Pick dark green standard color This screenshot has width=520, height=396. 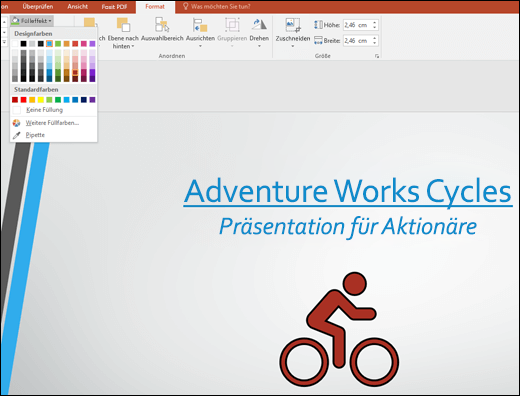tap(58, 100)
